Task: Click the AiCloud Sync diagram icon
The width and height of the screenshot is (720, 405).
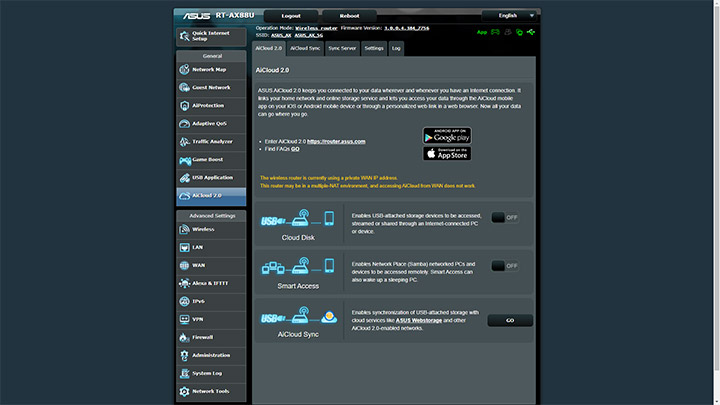Action: tap(298, 316)
